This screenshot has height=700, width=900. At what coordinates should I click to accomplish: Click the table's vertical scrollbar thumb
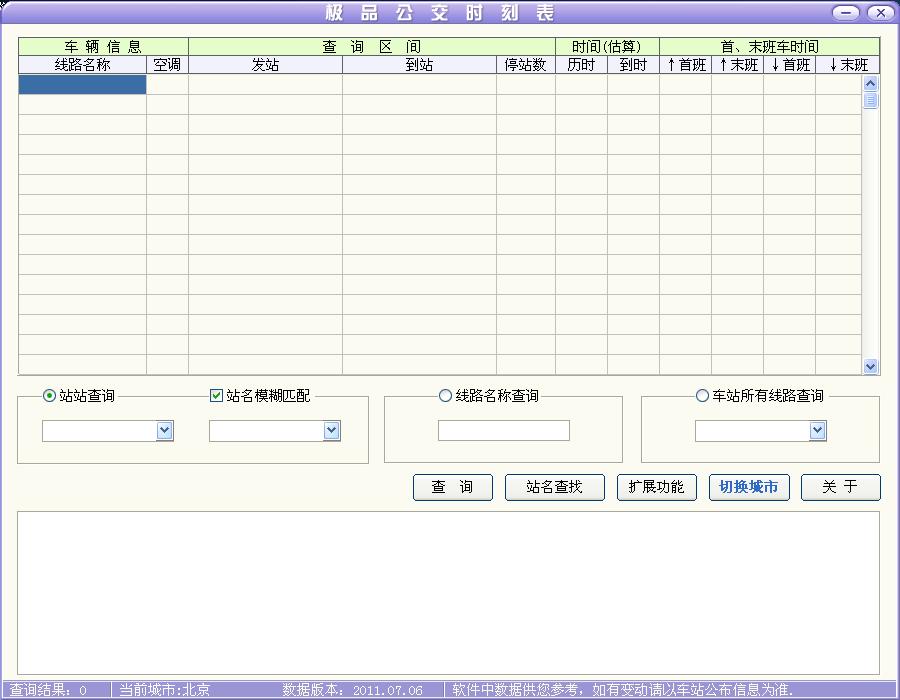[x=870, y=100]
